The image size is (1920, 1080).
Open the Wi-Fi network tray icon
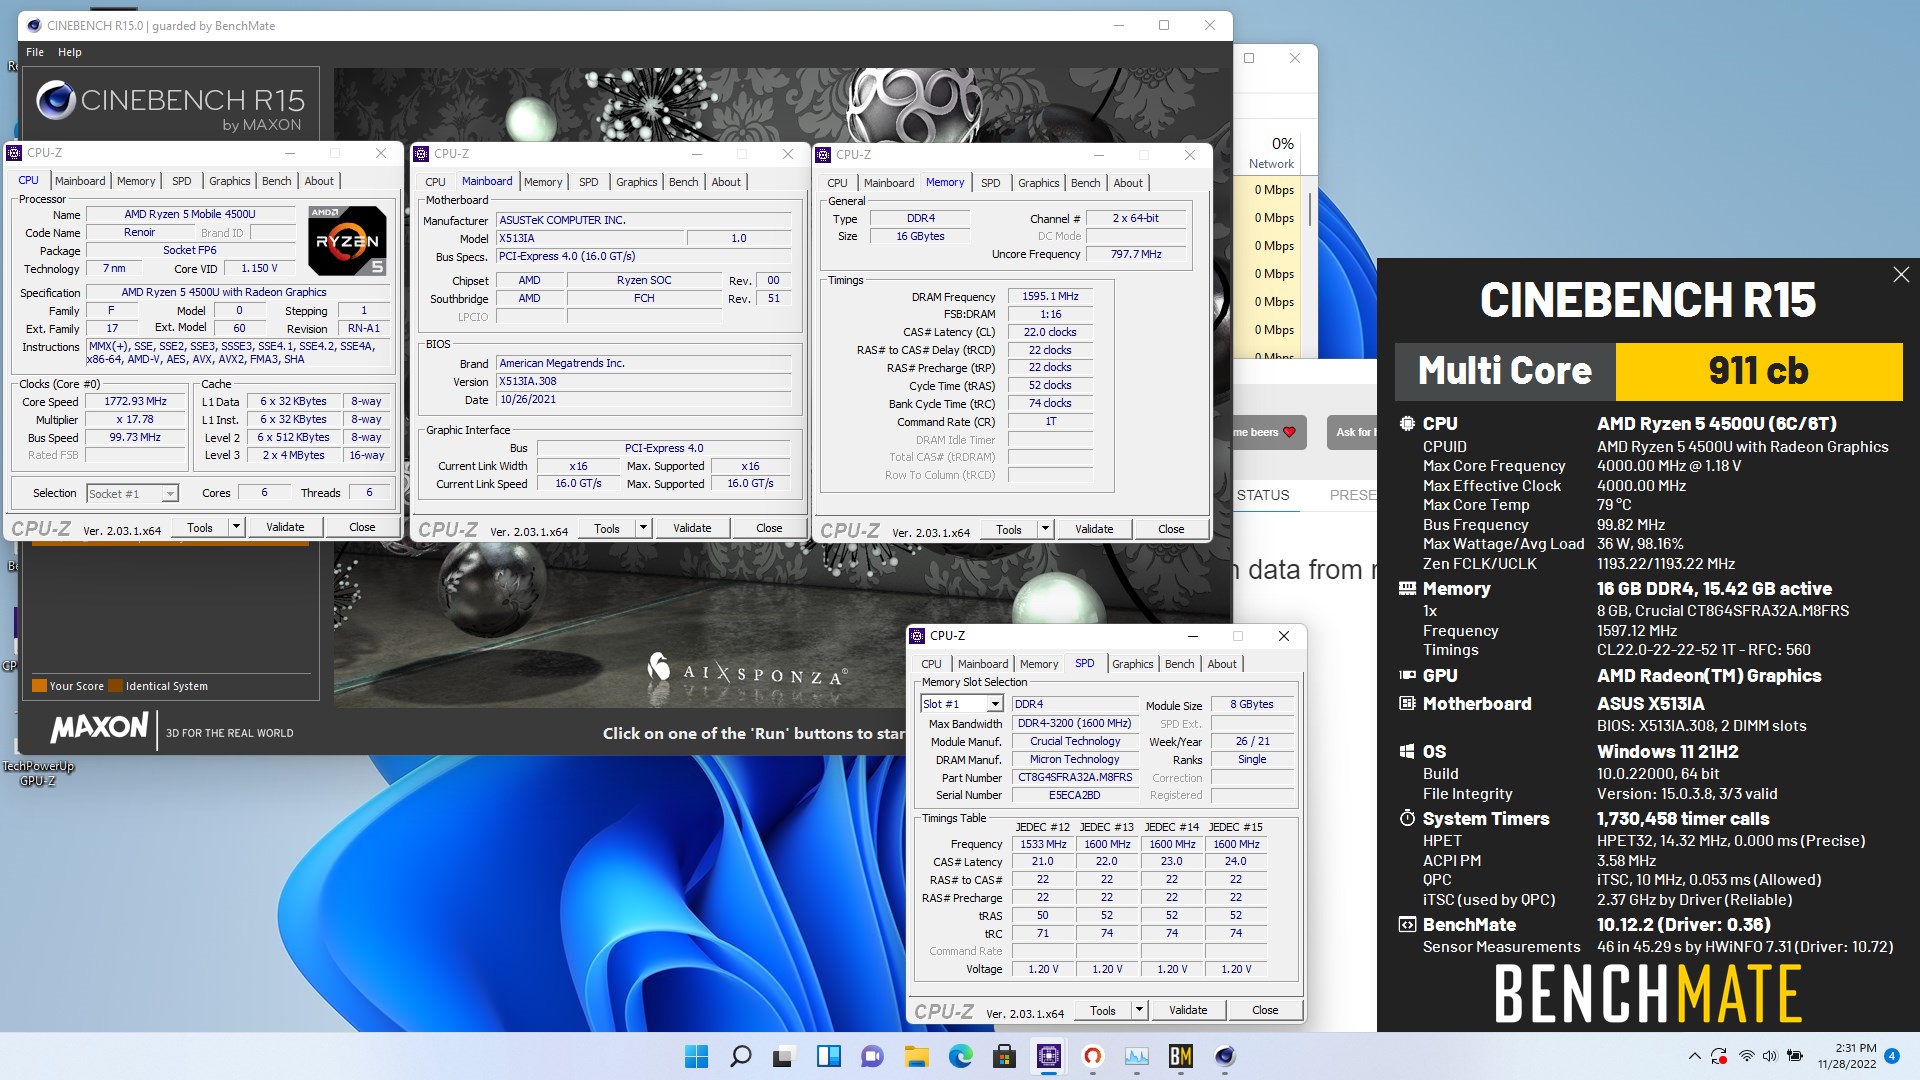click(1746, 1056)
